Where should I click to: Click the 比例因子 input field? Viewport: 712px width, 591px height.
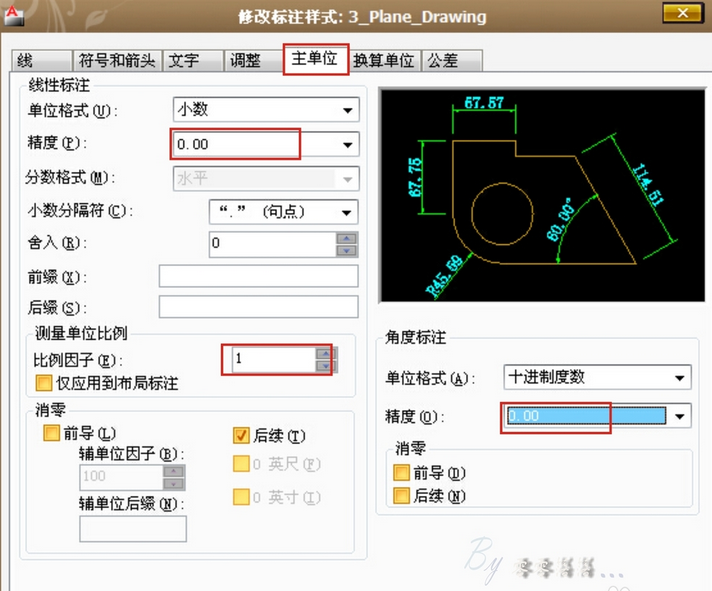point(272,359)
